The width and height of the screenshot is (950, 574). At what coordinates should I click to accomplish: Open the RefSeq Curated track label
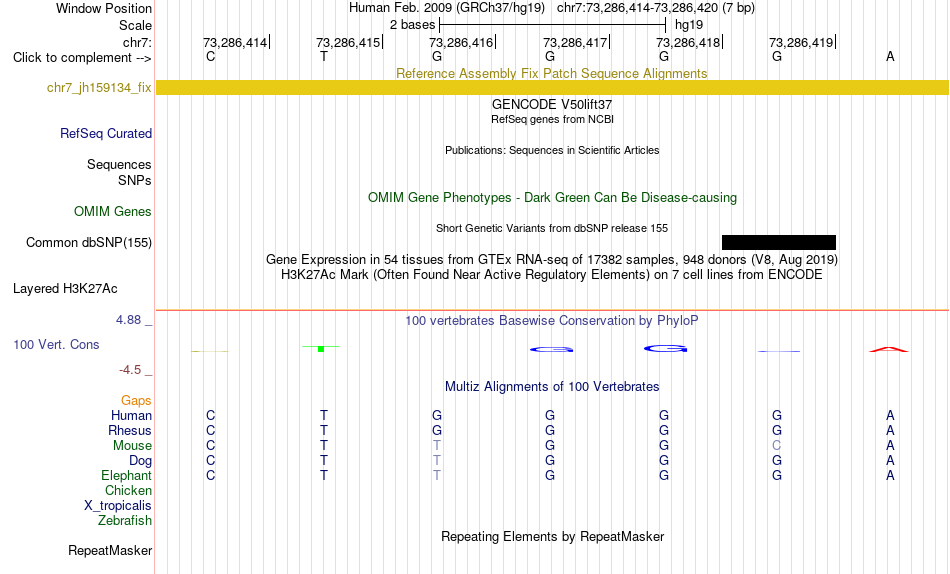[106, 133]
